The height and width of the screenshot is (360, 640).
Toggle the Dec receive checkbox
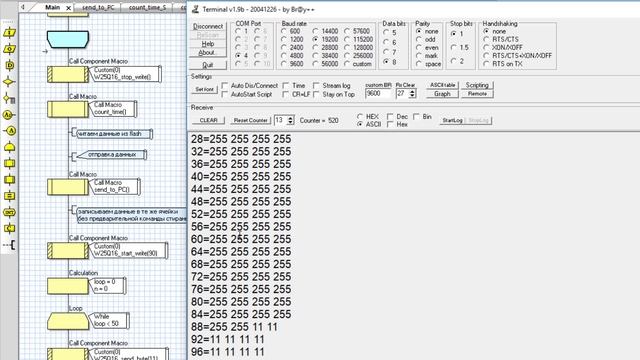coord(390,116)
